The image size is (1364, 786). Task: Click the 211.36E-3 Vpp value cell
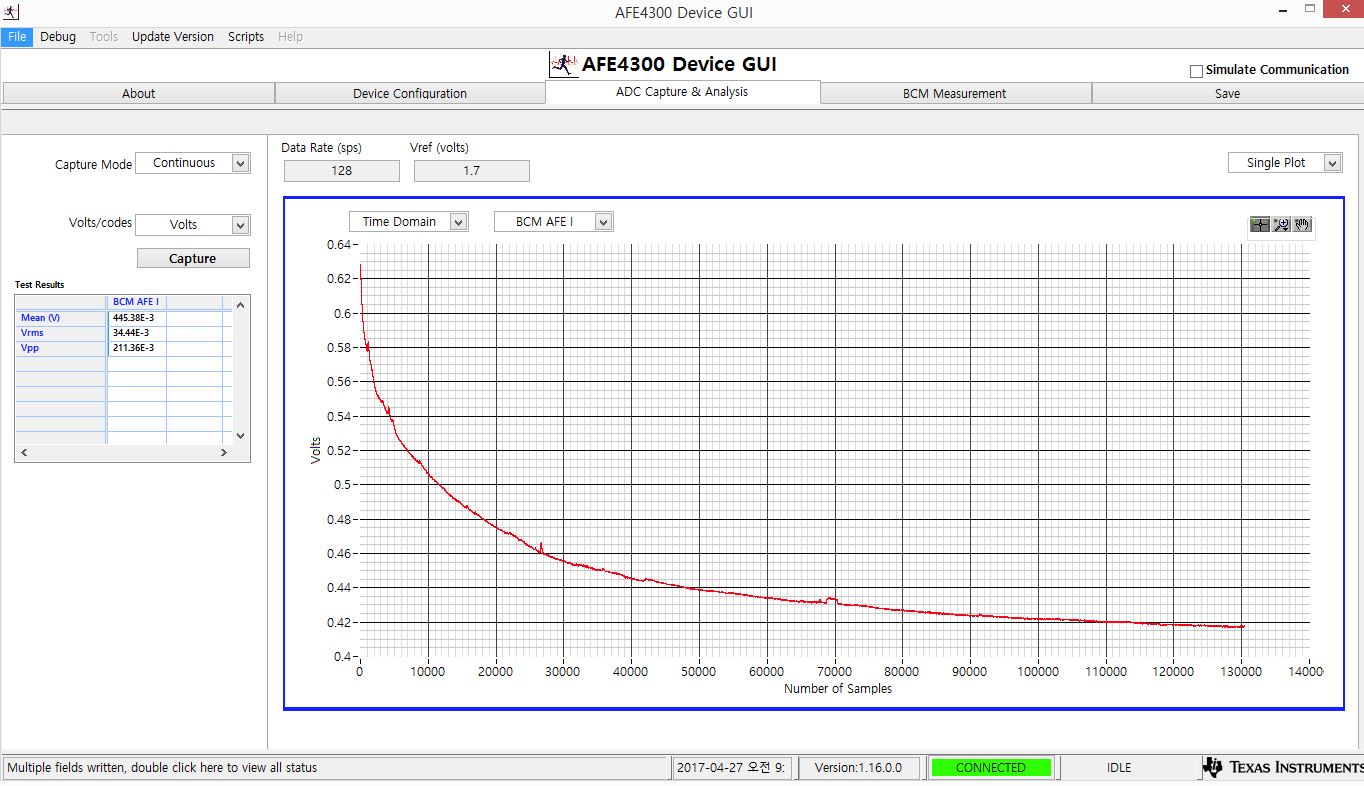click(136, 348)
